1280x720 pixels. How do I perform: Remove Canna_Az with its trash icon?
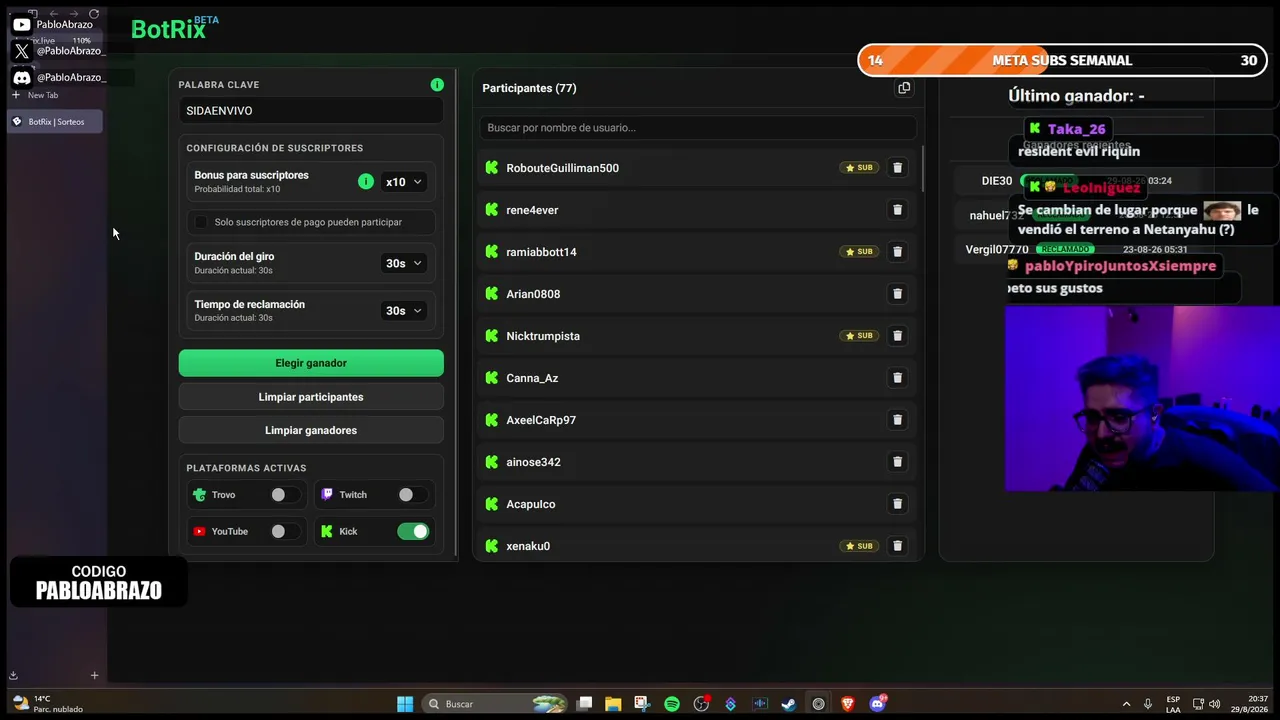point(897,378)
